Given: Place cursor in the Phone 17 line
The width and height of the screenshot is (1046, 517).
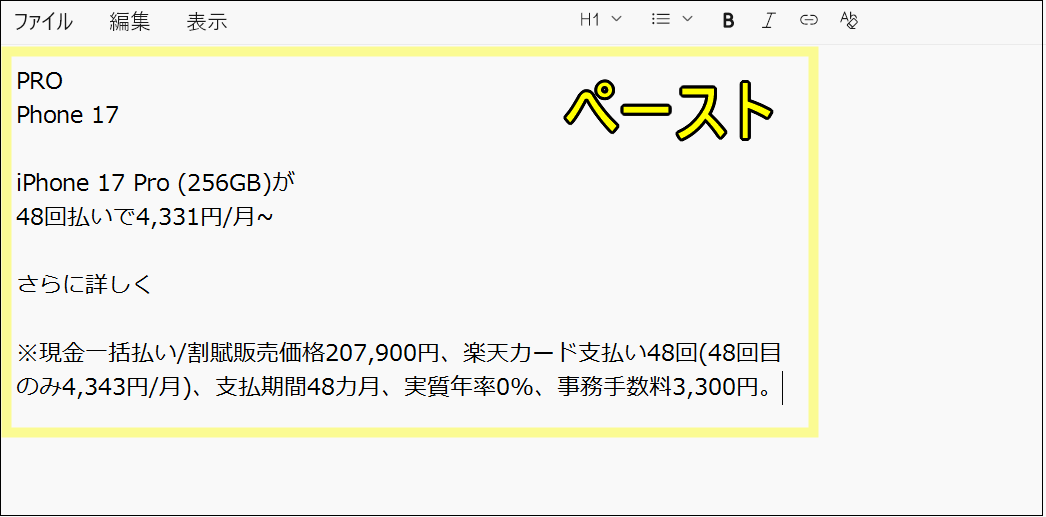Looking at the screenshot, I should [67, 115].
